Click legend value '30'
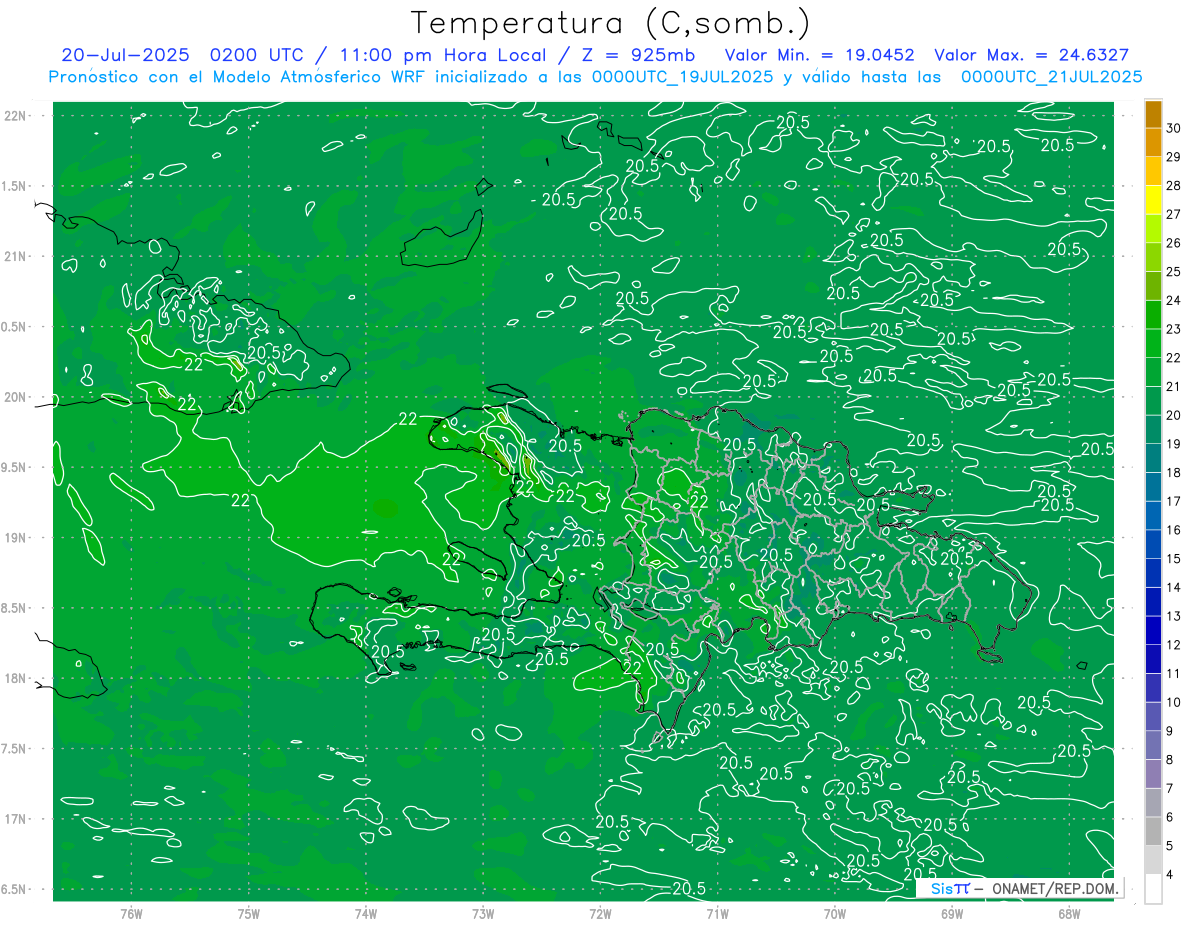 point(1173,128)
